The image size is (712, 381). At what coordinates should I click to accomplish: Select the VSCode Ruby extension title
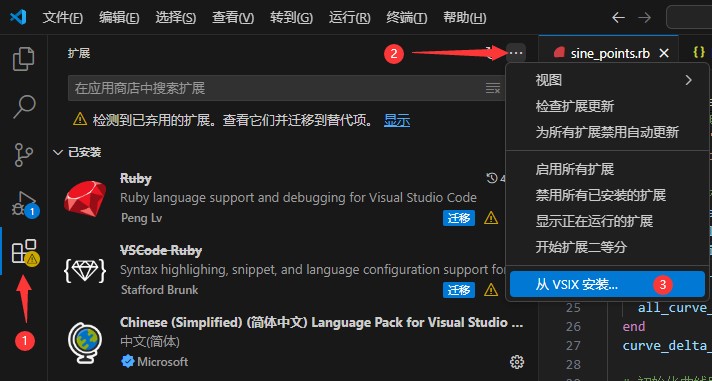pyautogui.click(x=161, y=250)
